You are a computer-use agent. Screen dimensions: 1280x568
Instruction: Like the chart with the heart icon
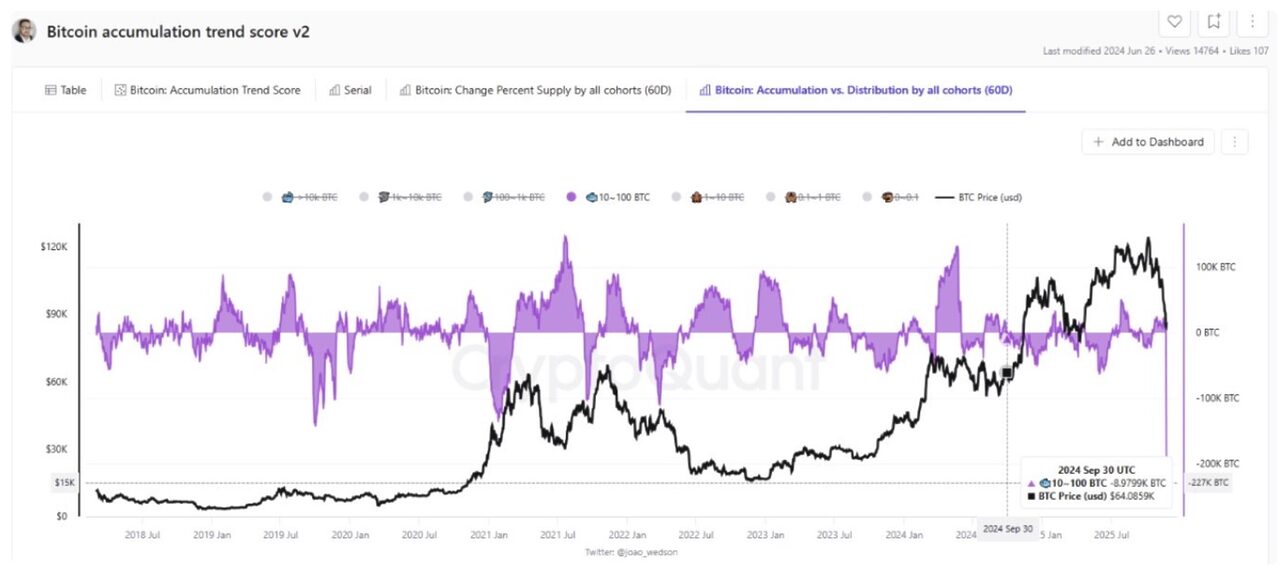pos(1175,21)
